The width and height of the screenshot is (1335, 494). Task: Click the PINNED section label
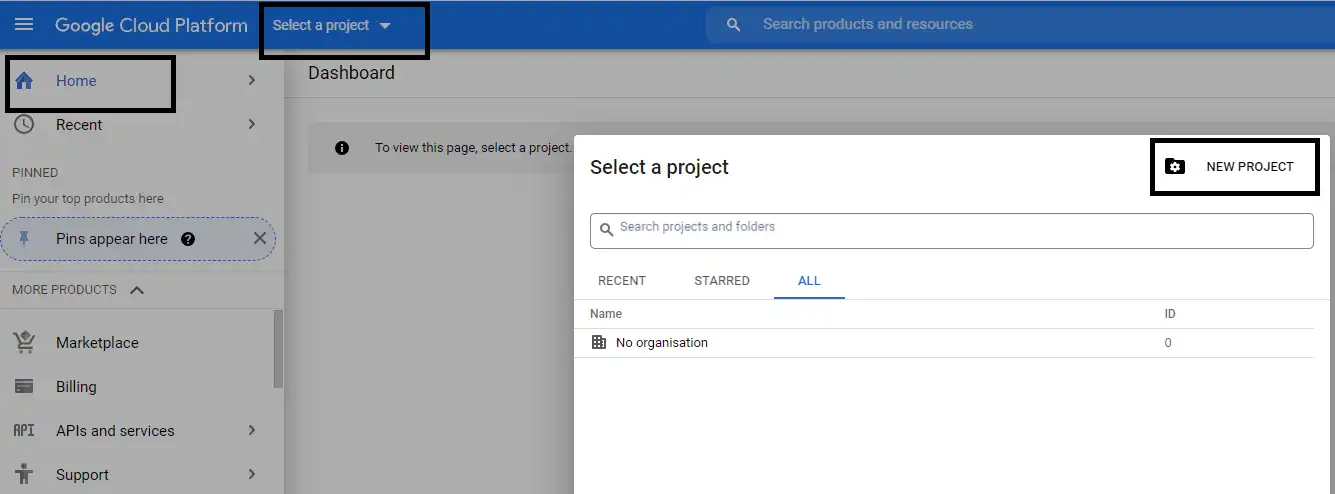tap(35, 173)
